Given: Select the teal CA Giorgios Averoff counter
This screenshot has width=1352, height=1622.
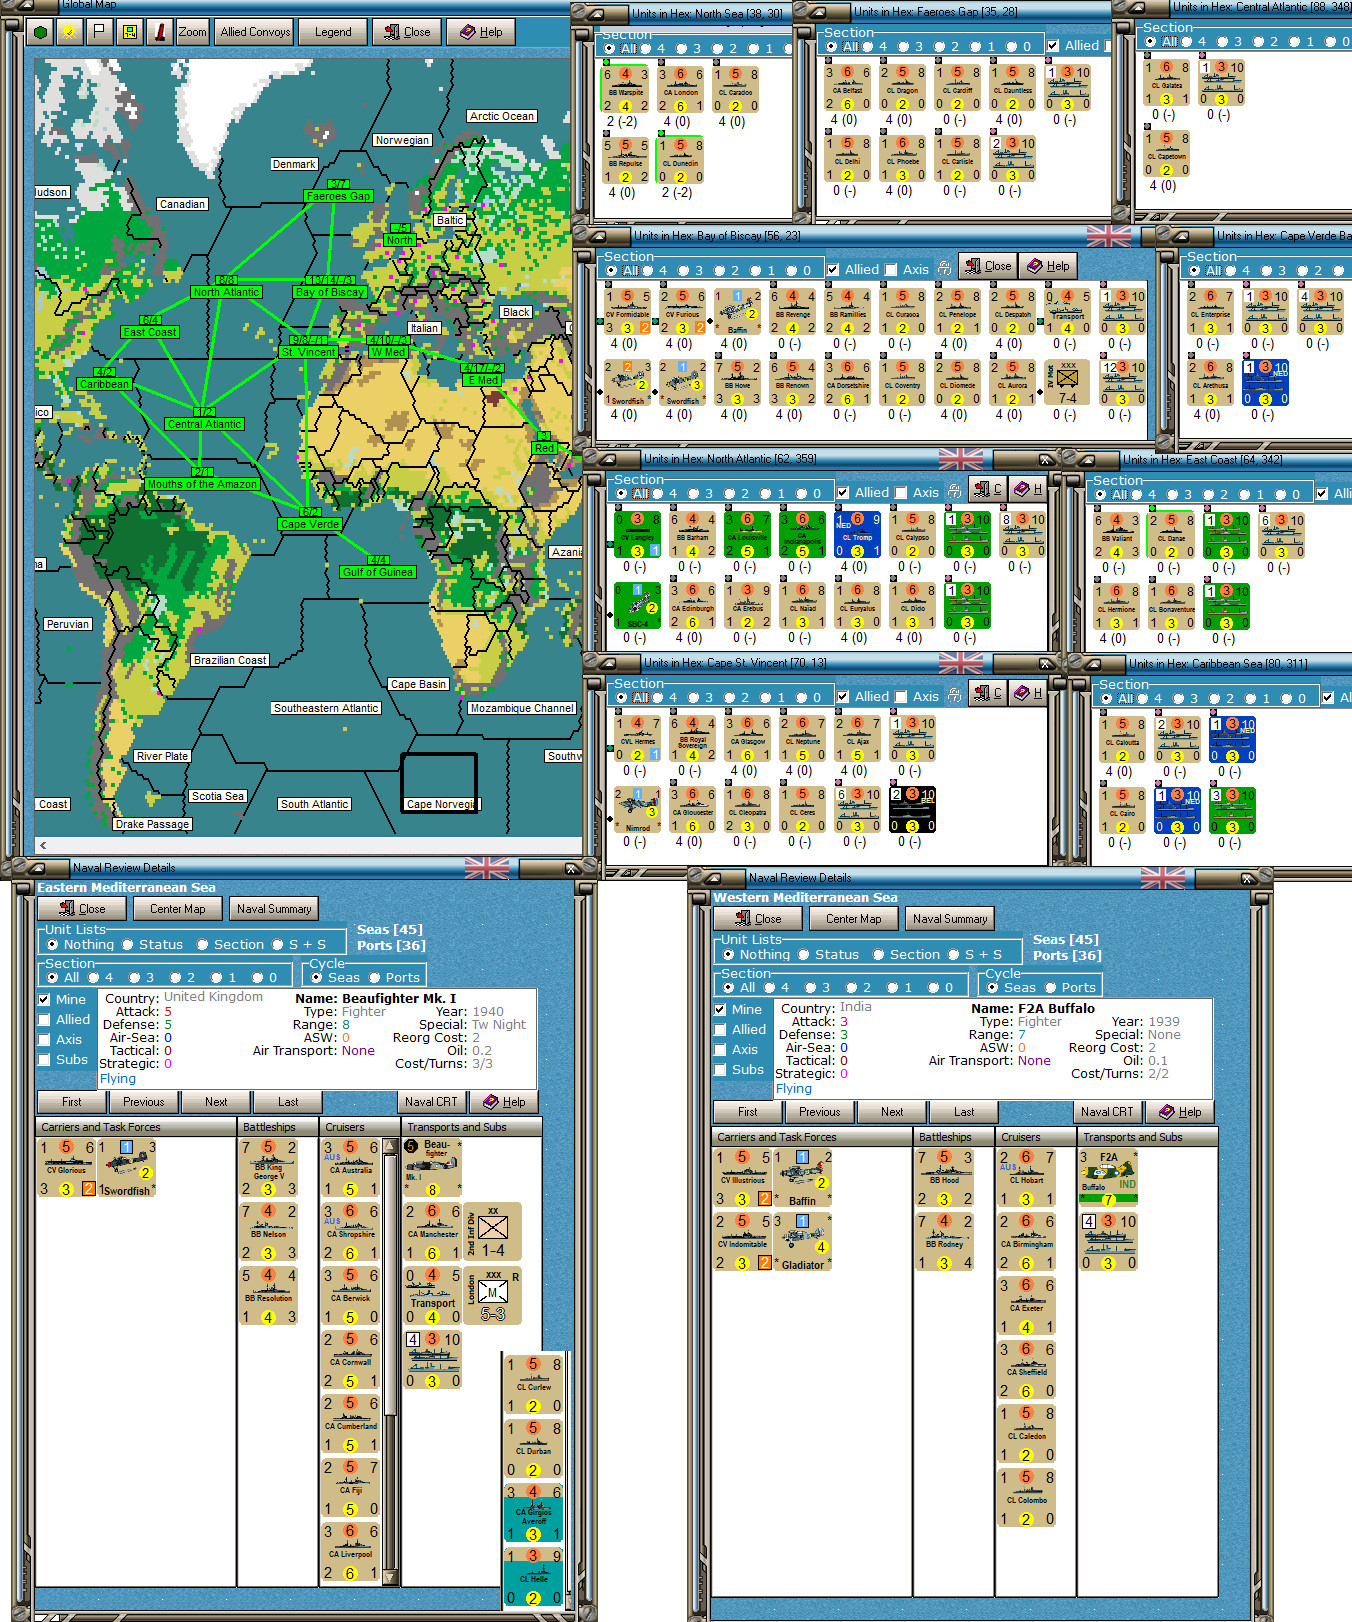Looking at the screenshot, I should tap(533, 1513).
